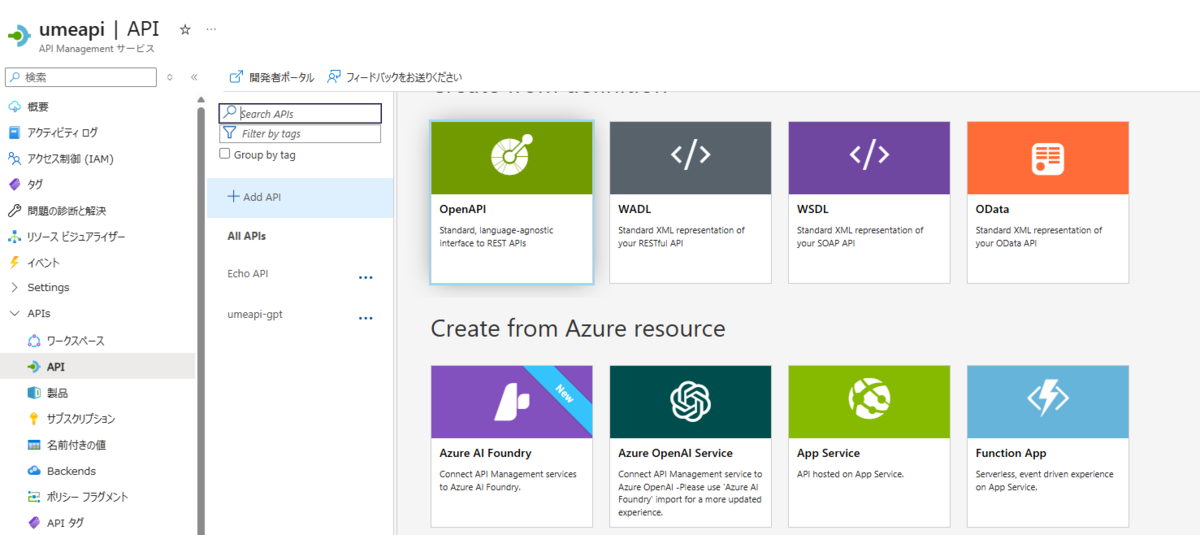
Task: Click the Filter by tags input field
Action: click(300, 133)
